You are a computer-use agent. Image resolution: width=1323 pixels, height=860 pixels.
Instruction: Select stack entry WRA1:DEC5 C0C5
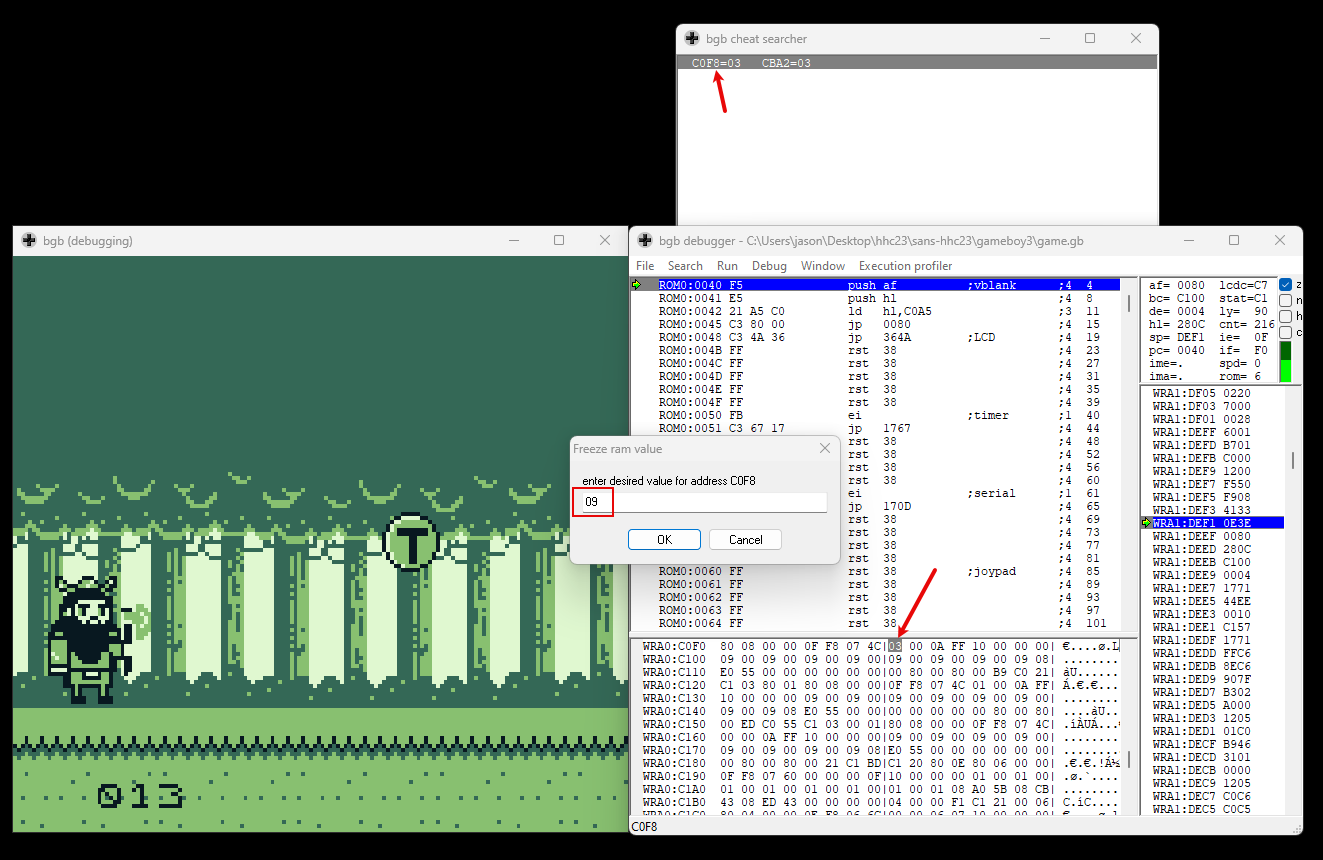(x=1212, y=809)
